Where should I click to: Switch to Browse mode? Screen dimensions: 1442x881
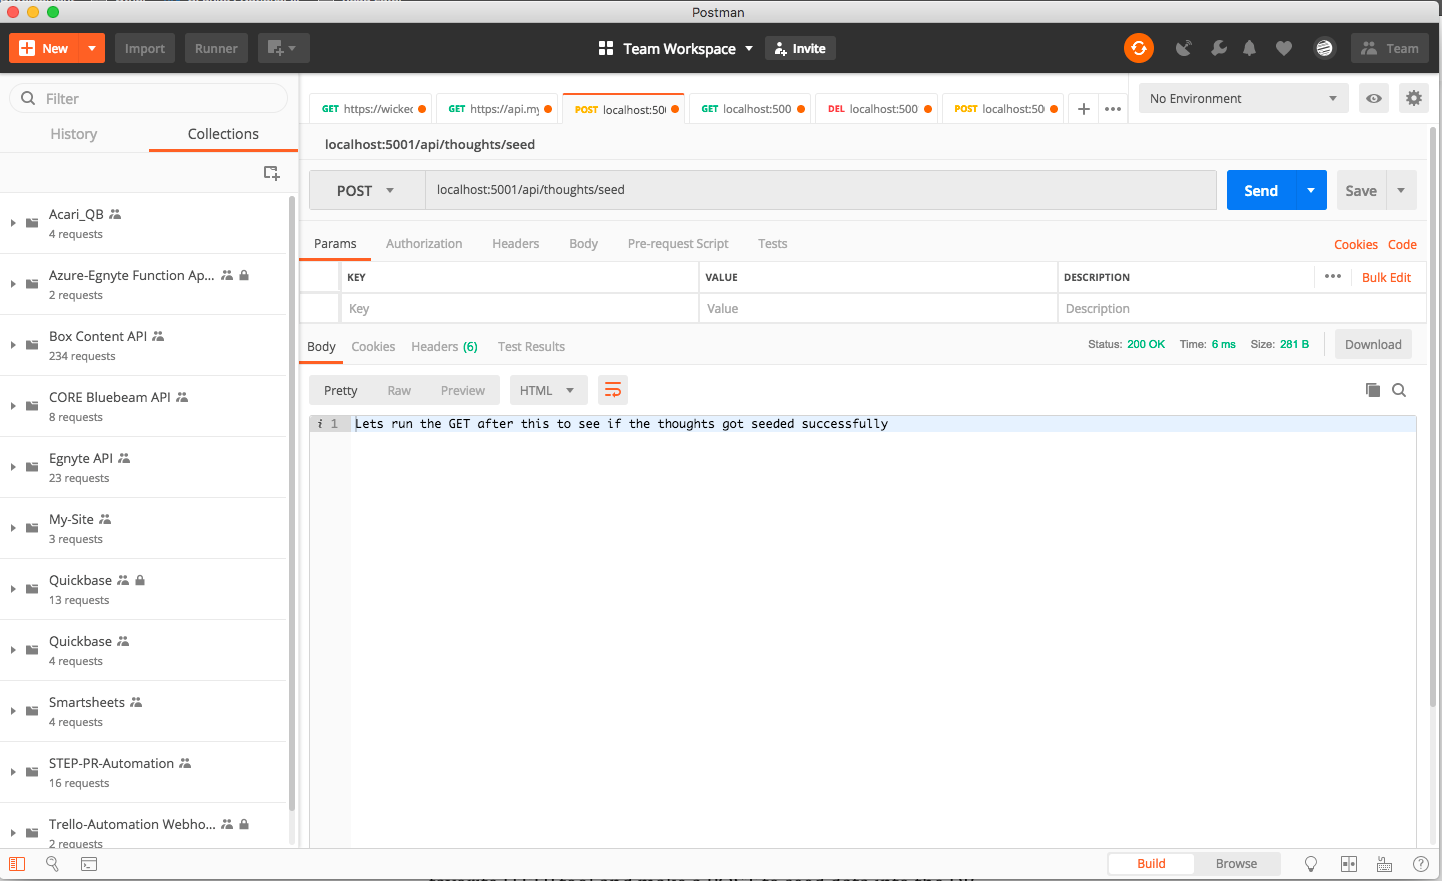coord(1236,863)
